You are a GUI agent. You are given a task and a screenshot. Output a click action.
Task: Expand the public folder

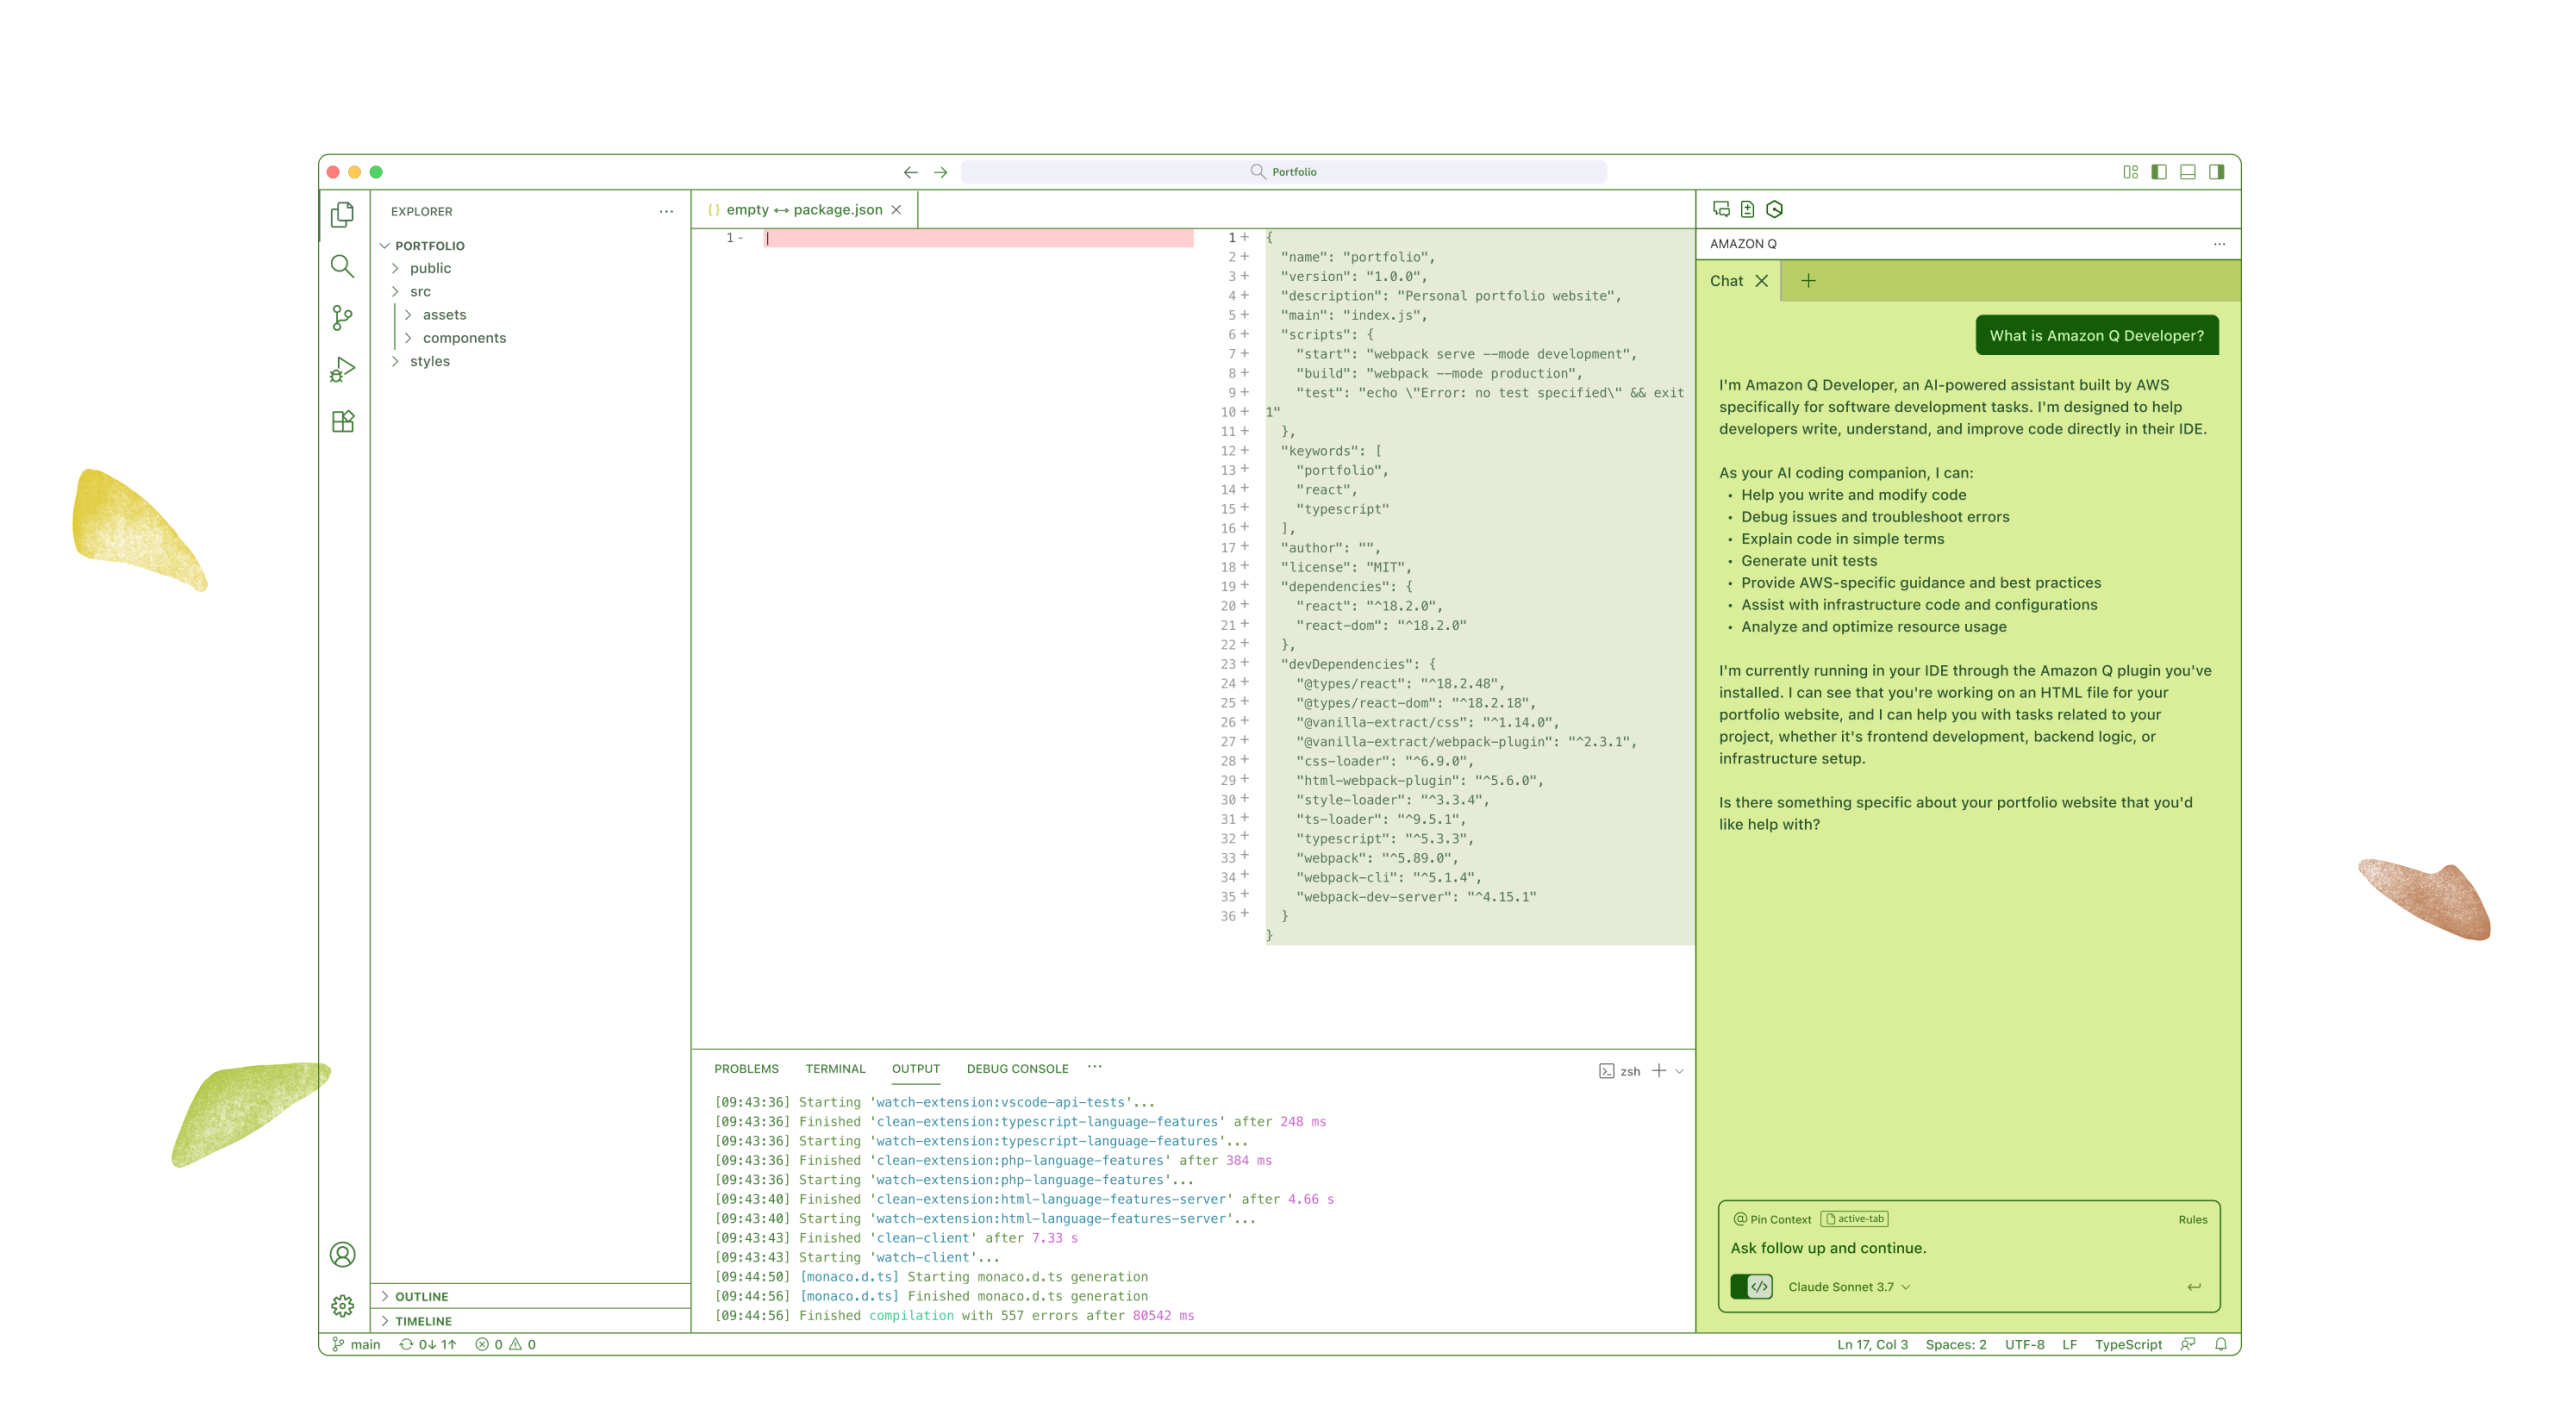coord(430,268)
